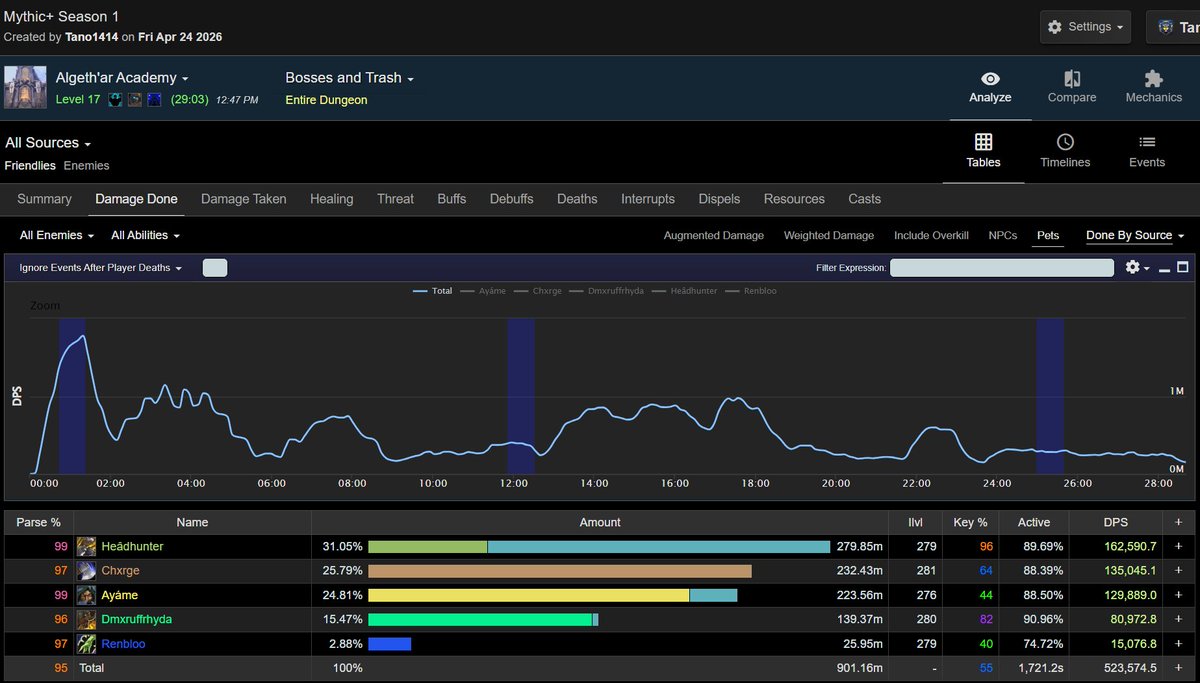Switch to the Tables grid icon
Image resolution: width=1200 pixels, height=683 pixels.
[984, 142]
